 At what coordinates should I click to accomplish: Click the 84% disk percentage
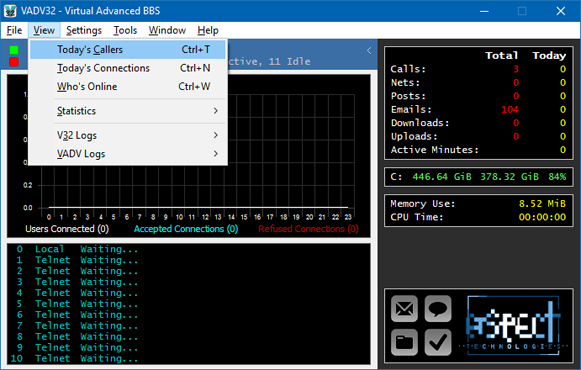pyautogui.click(x=557, y=177)
